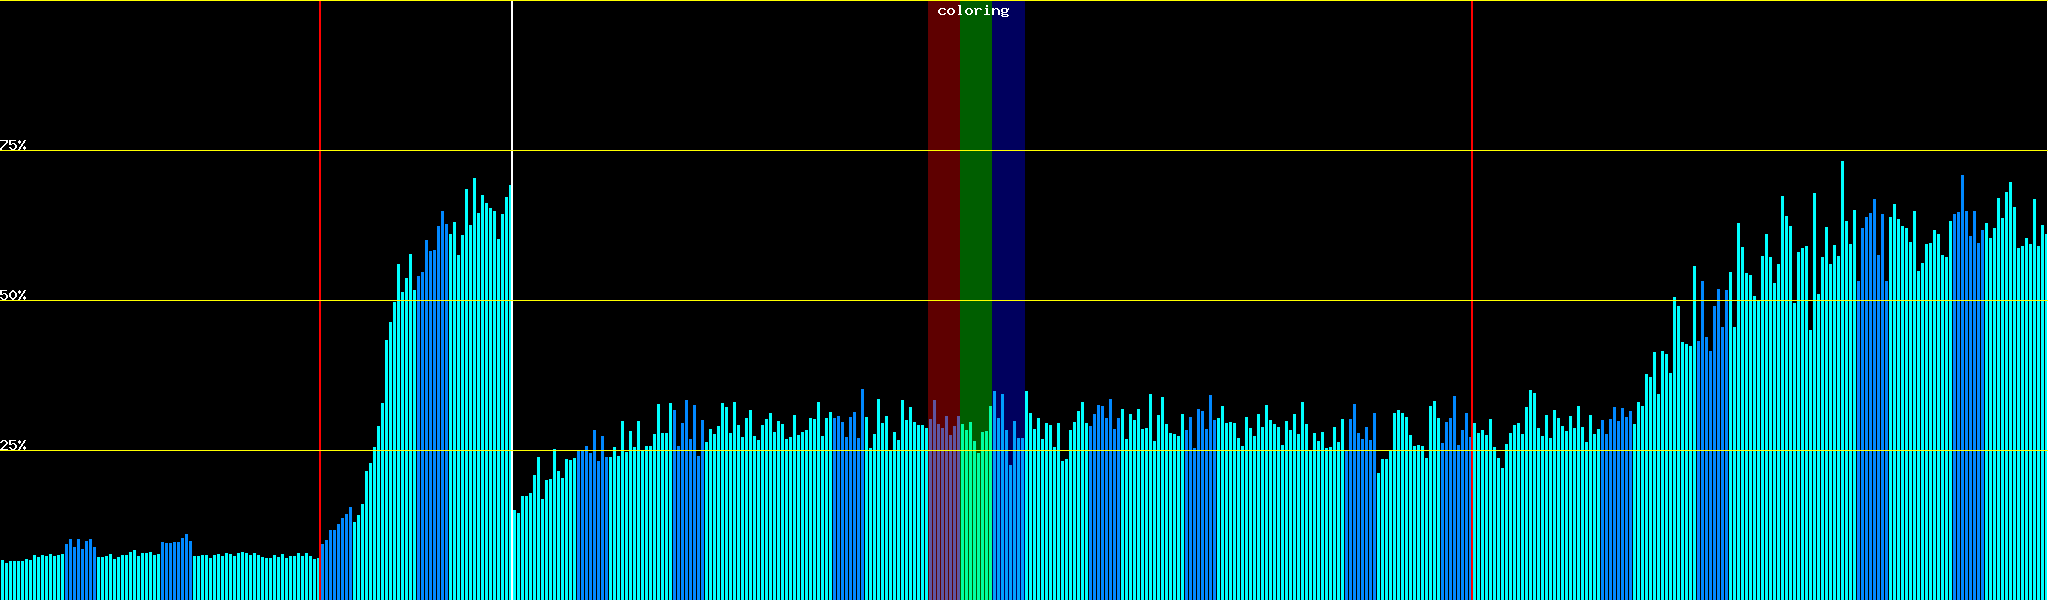
Task: Select the dark red coloring band
Action: point(943,200)
